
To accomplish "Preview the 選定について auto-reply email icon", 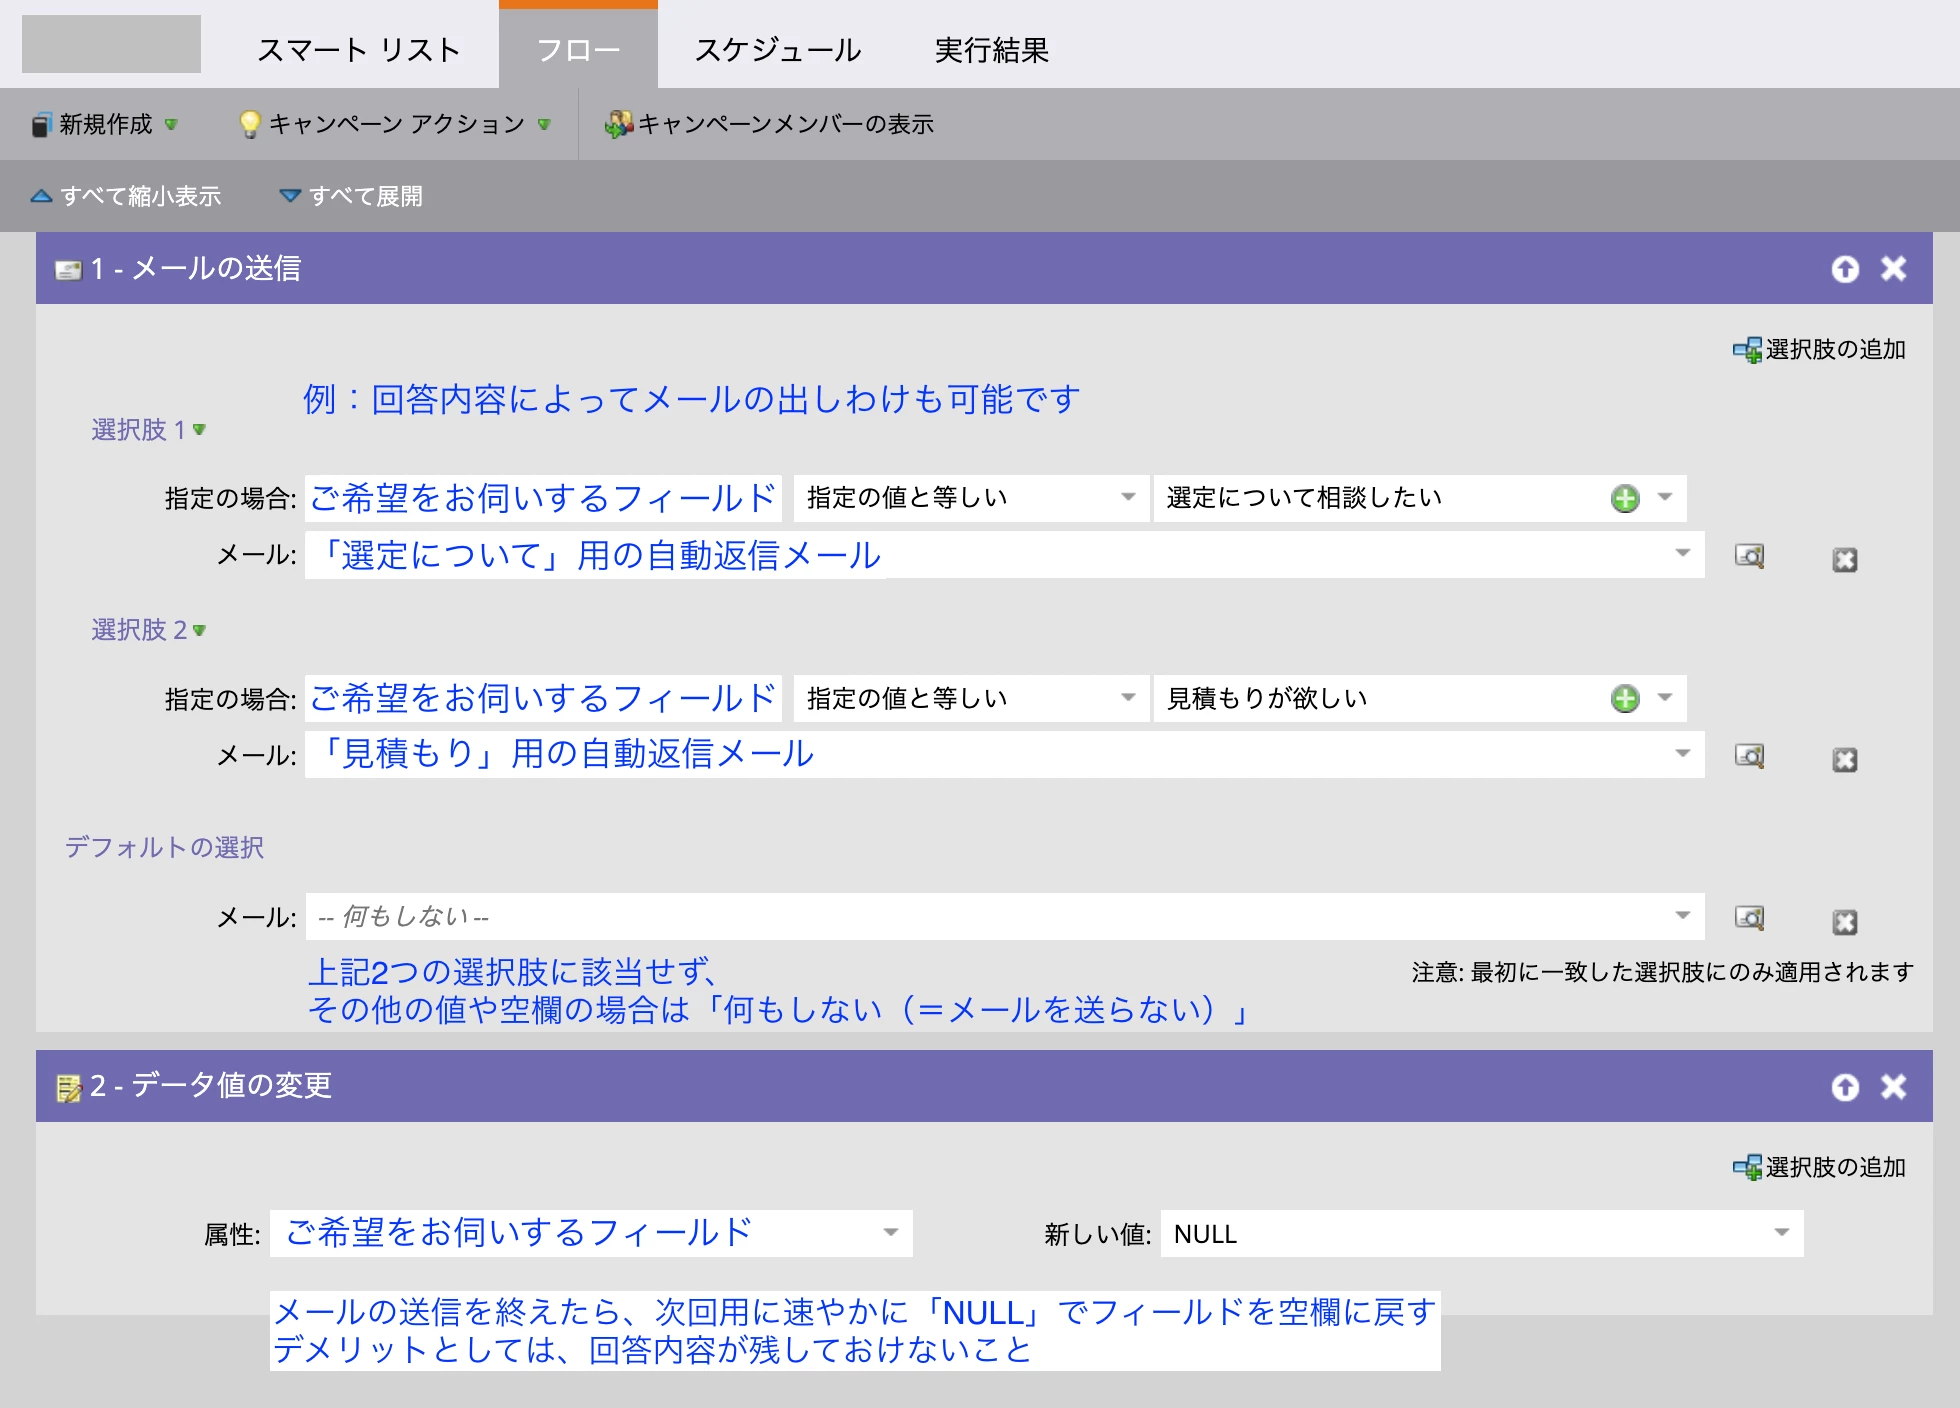I will 1749,556.
